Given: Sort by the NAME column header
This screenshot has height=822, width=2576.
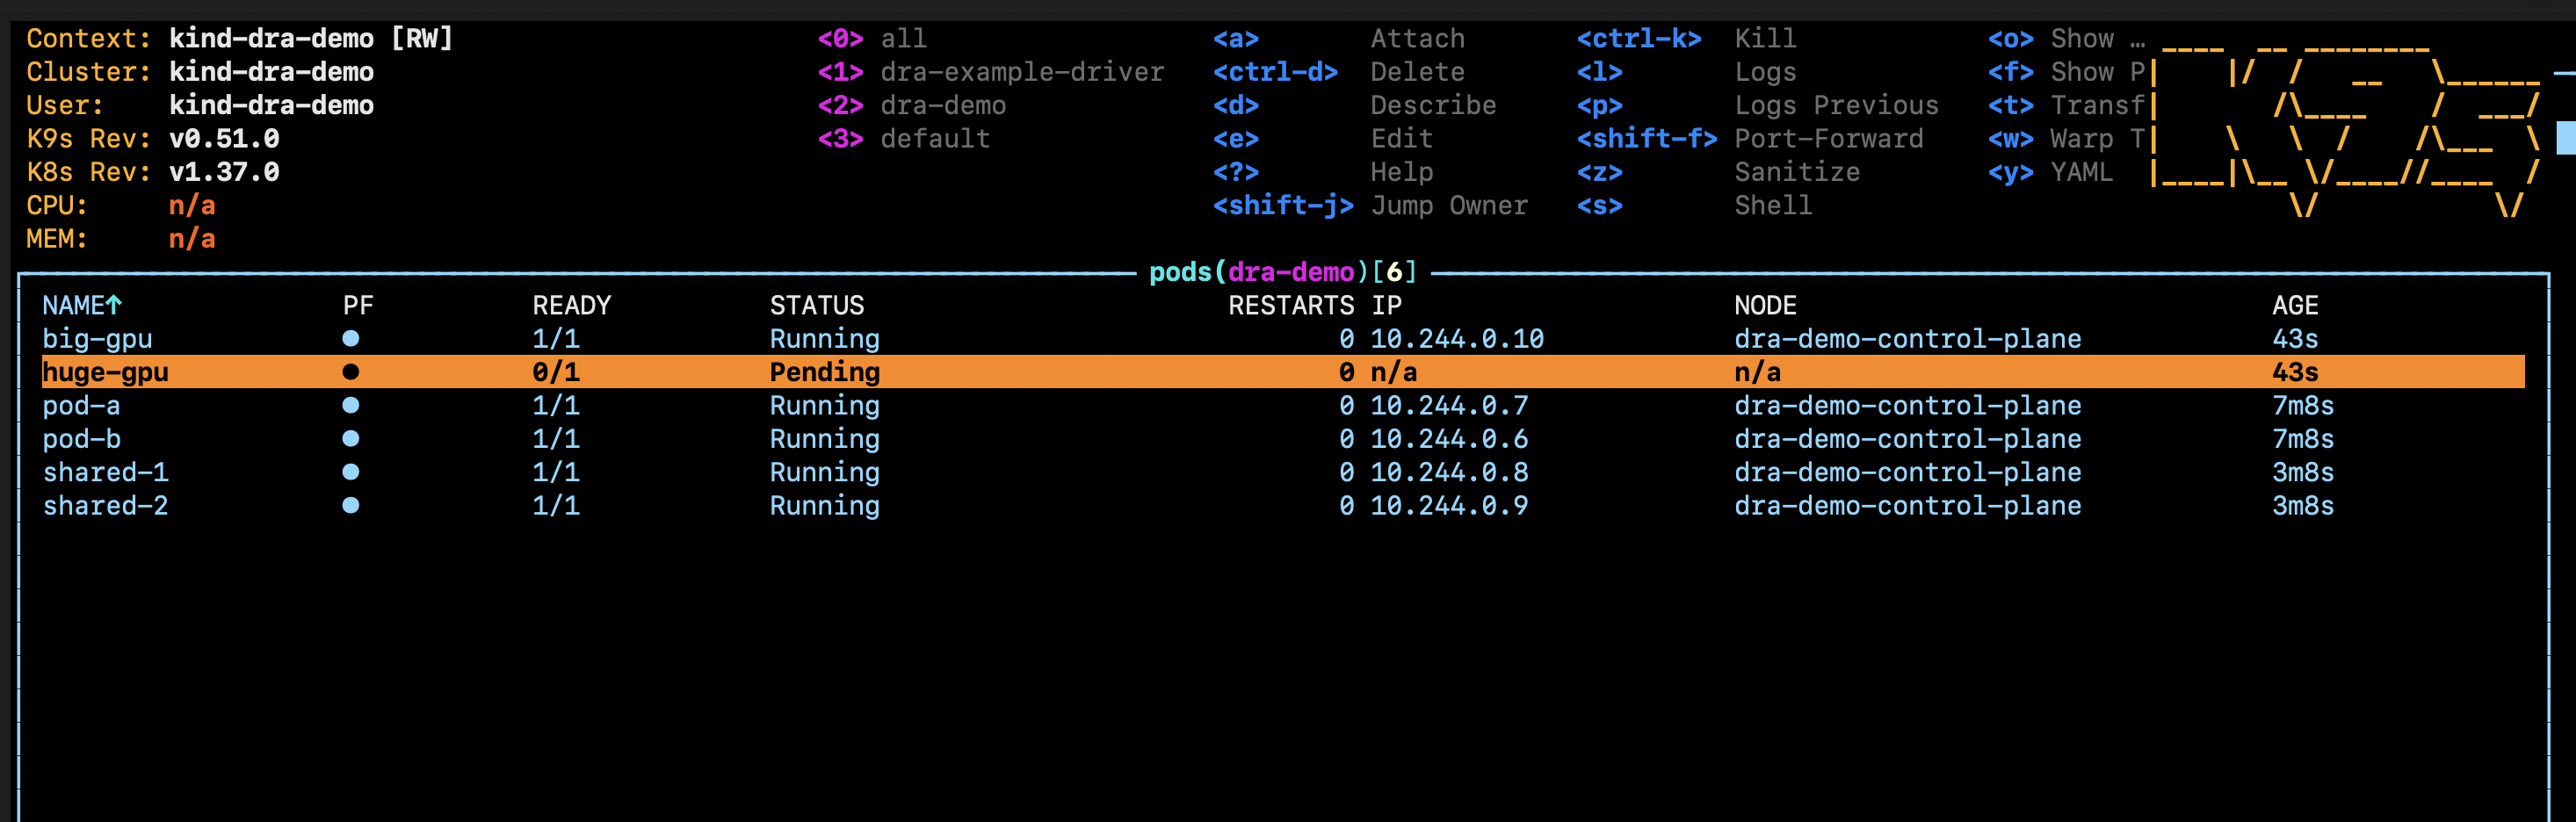Looking at the screenshot, I should pos(82,305).
